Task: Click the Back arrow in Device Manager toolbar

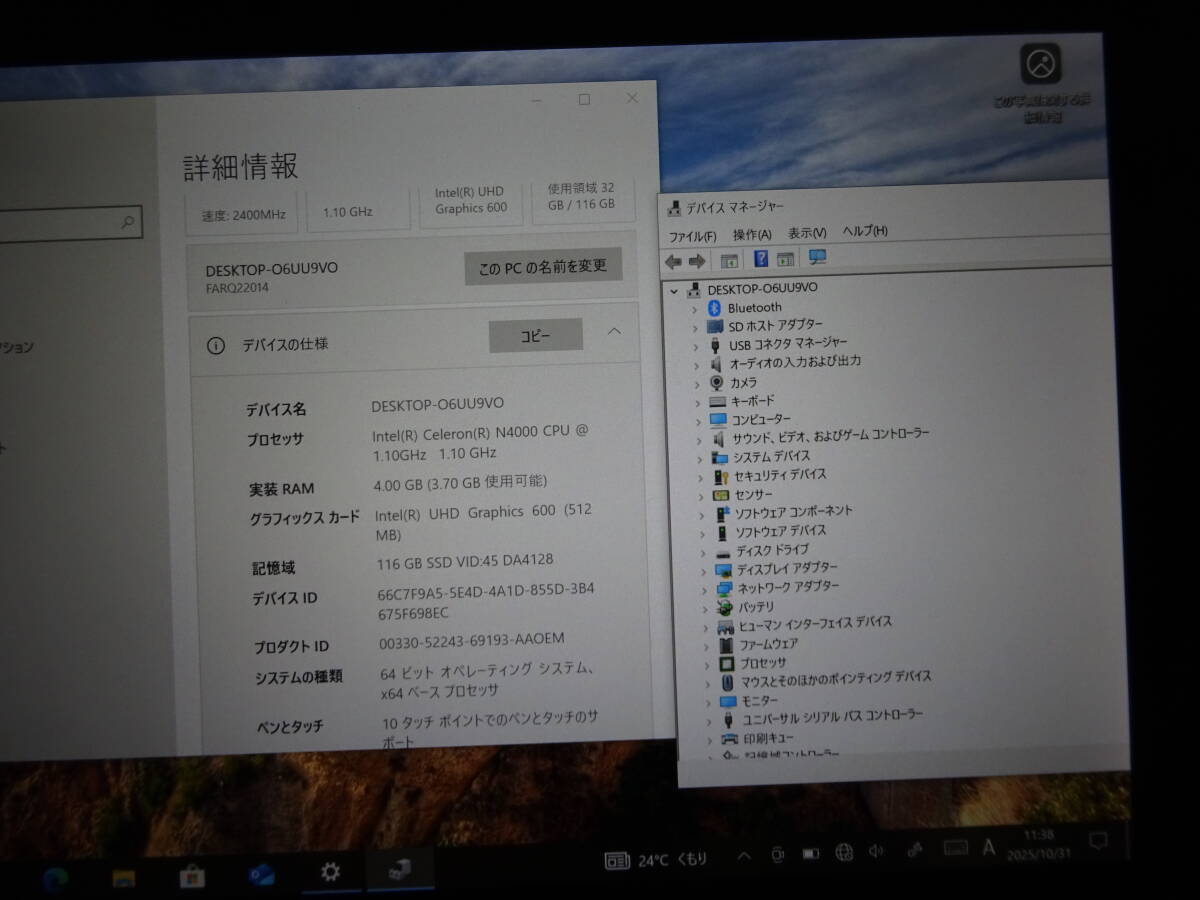Action: [x=673, y=261]
